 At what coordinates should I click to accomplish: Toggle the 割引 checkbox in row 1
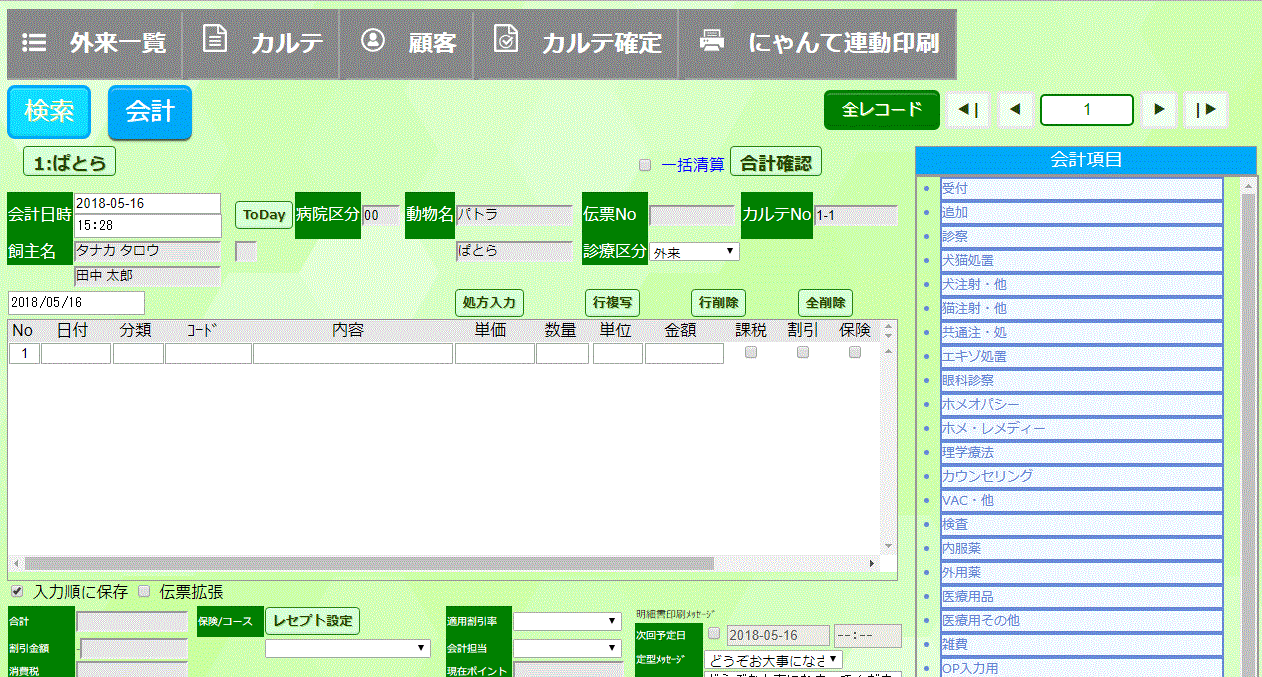tap(802, 352)
